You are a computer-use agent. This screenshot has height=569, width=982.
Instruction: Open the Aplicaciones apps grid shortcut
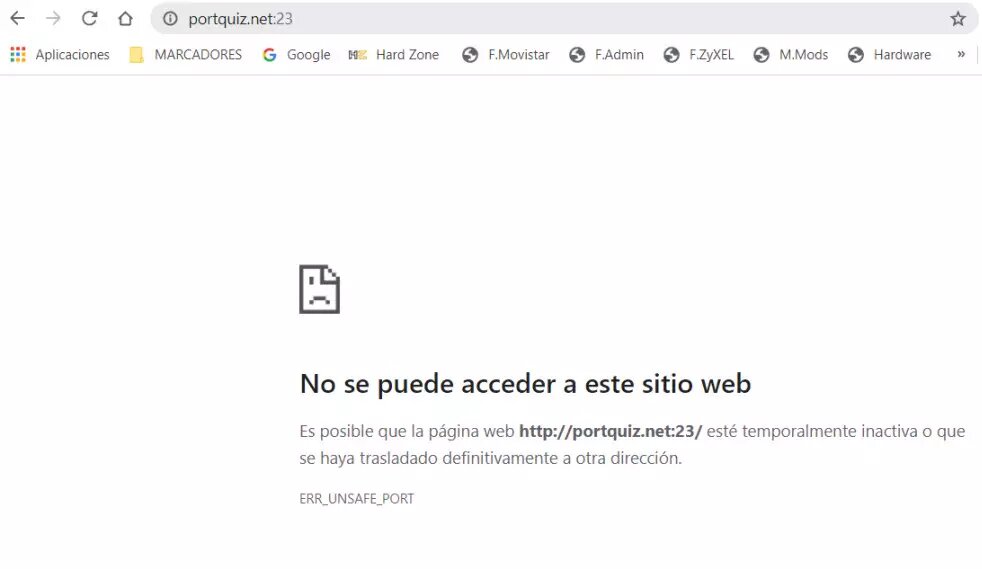[60, 55]
